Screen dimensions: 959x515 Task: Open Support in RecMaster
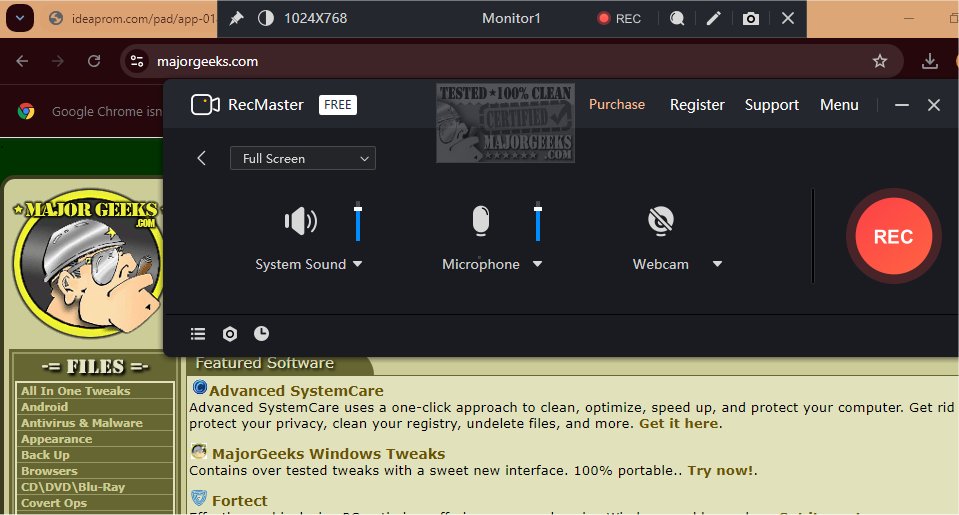[772, 105]
